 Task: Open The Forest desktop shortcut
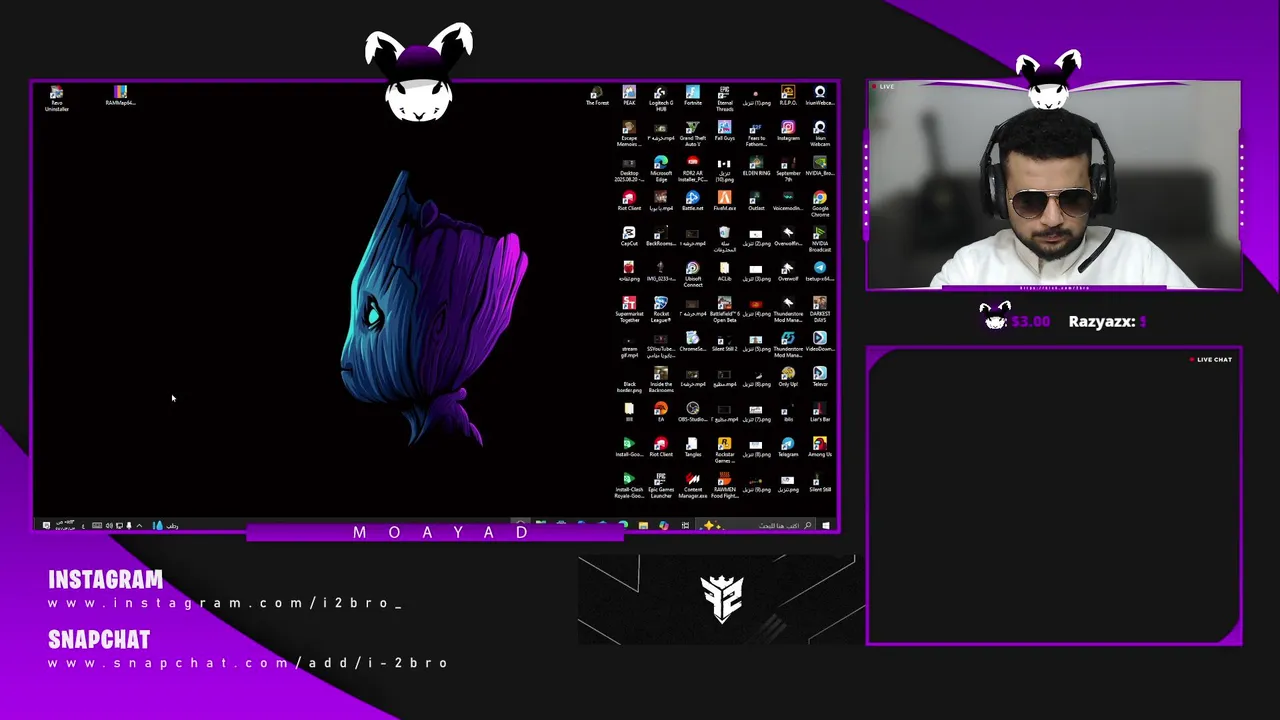tap(597, 96)
